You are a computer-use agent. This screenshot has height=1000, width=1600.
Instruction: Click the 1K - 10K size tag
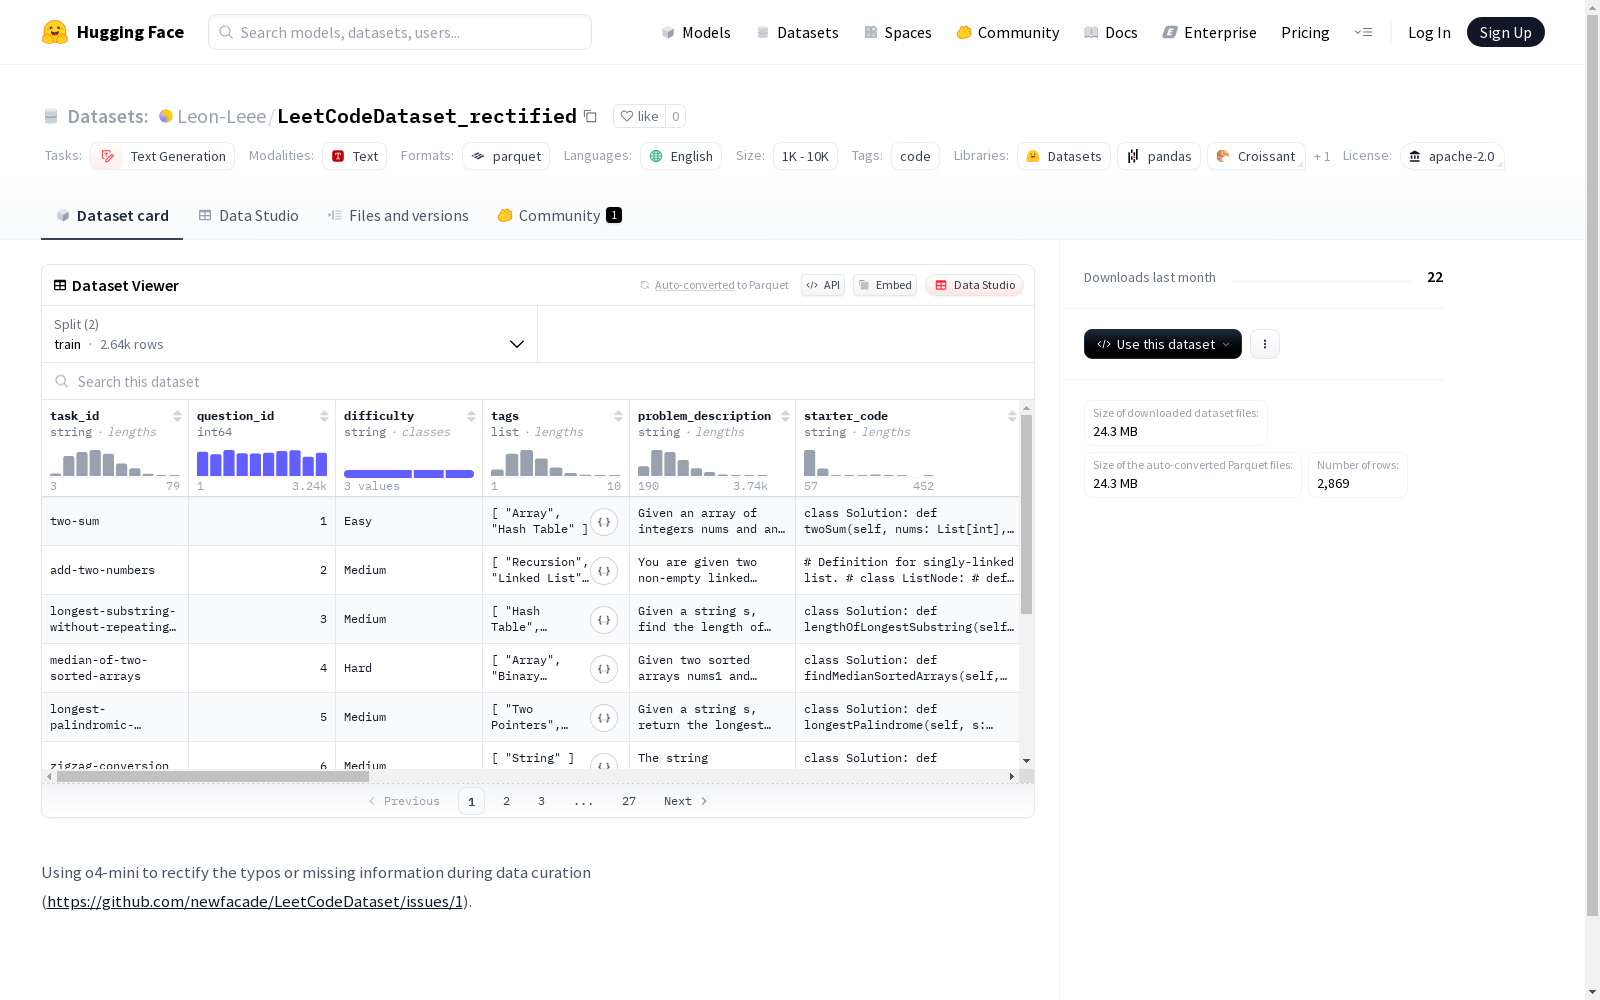(x=805, y=156)
